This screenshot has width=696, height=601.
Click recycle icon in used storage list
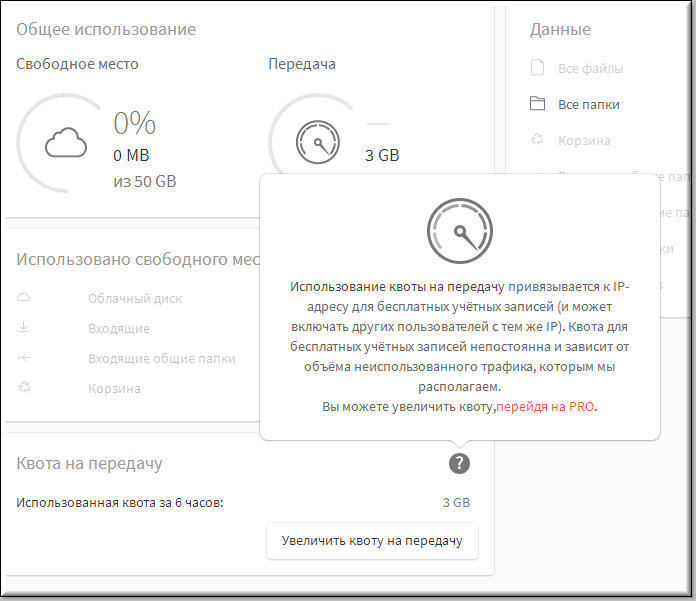click(x=24, y=388)
